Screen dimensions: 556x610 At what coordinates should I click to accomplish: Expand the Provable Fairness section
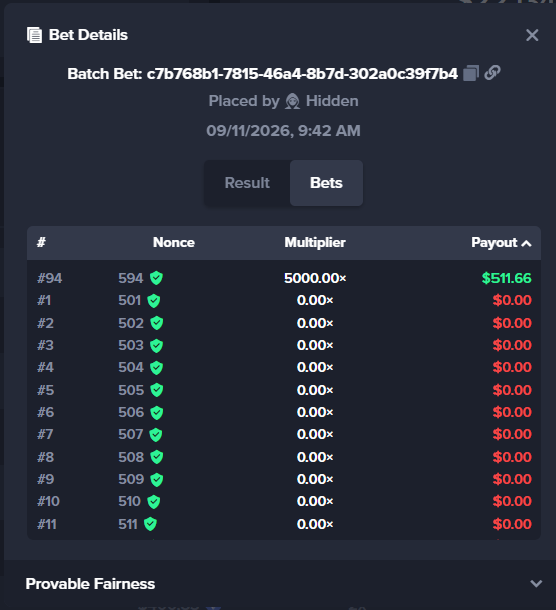(x=536, y=584)
